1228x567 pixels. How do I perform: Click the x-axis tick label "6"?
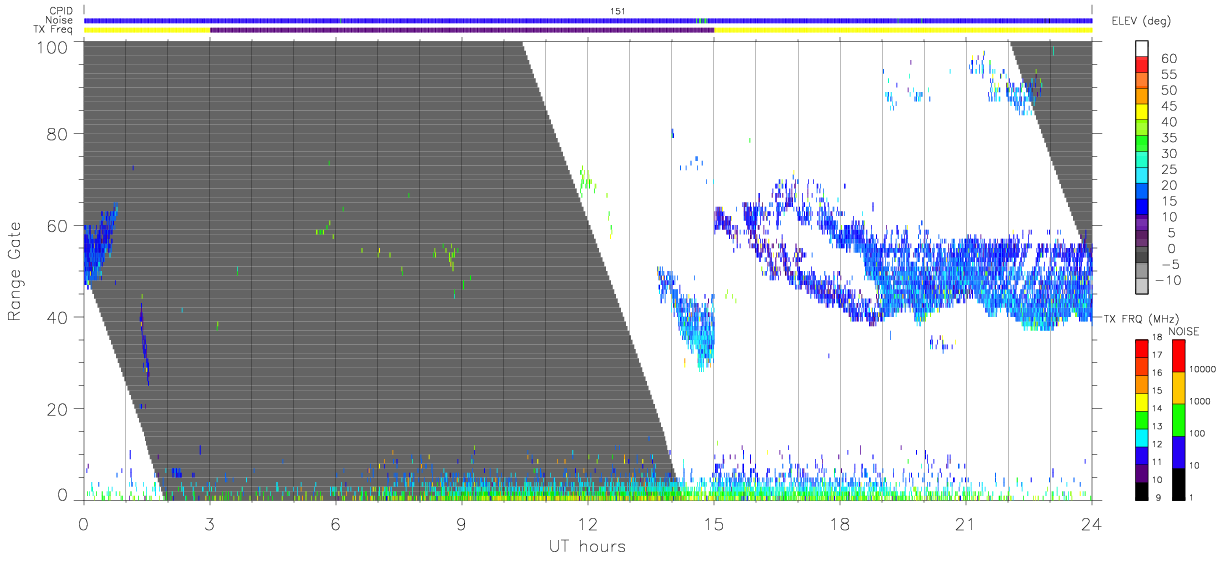coord(335,523)
